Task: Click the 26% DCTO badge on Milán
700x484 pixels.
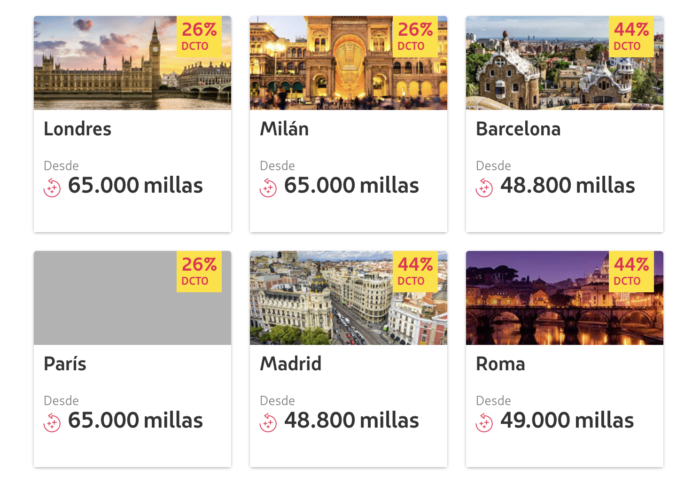Action: pyautogui.click(x=415, y=37)
